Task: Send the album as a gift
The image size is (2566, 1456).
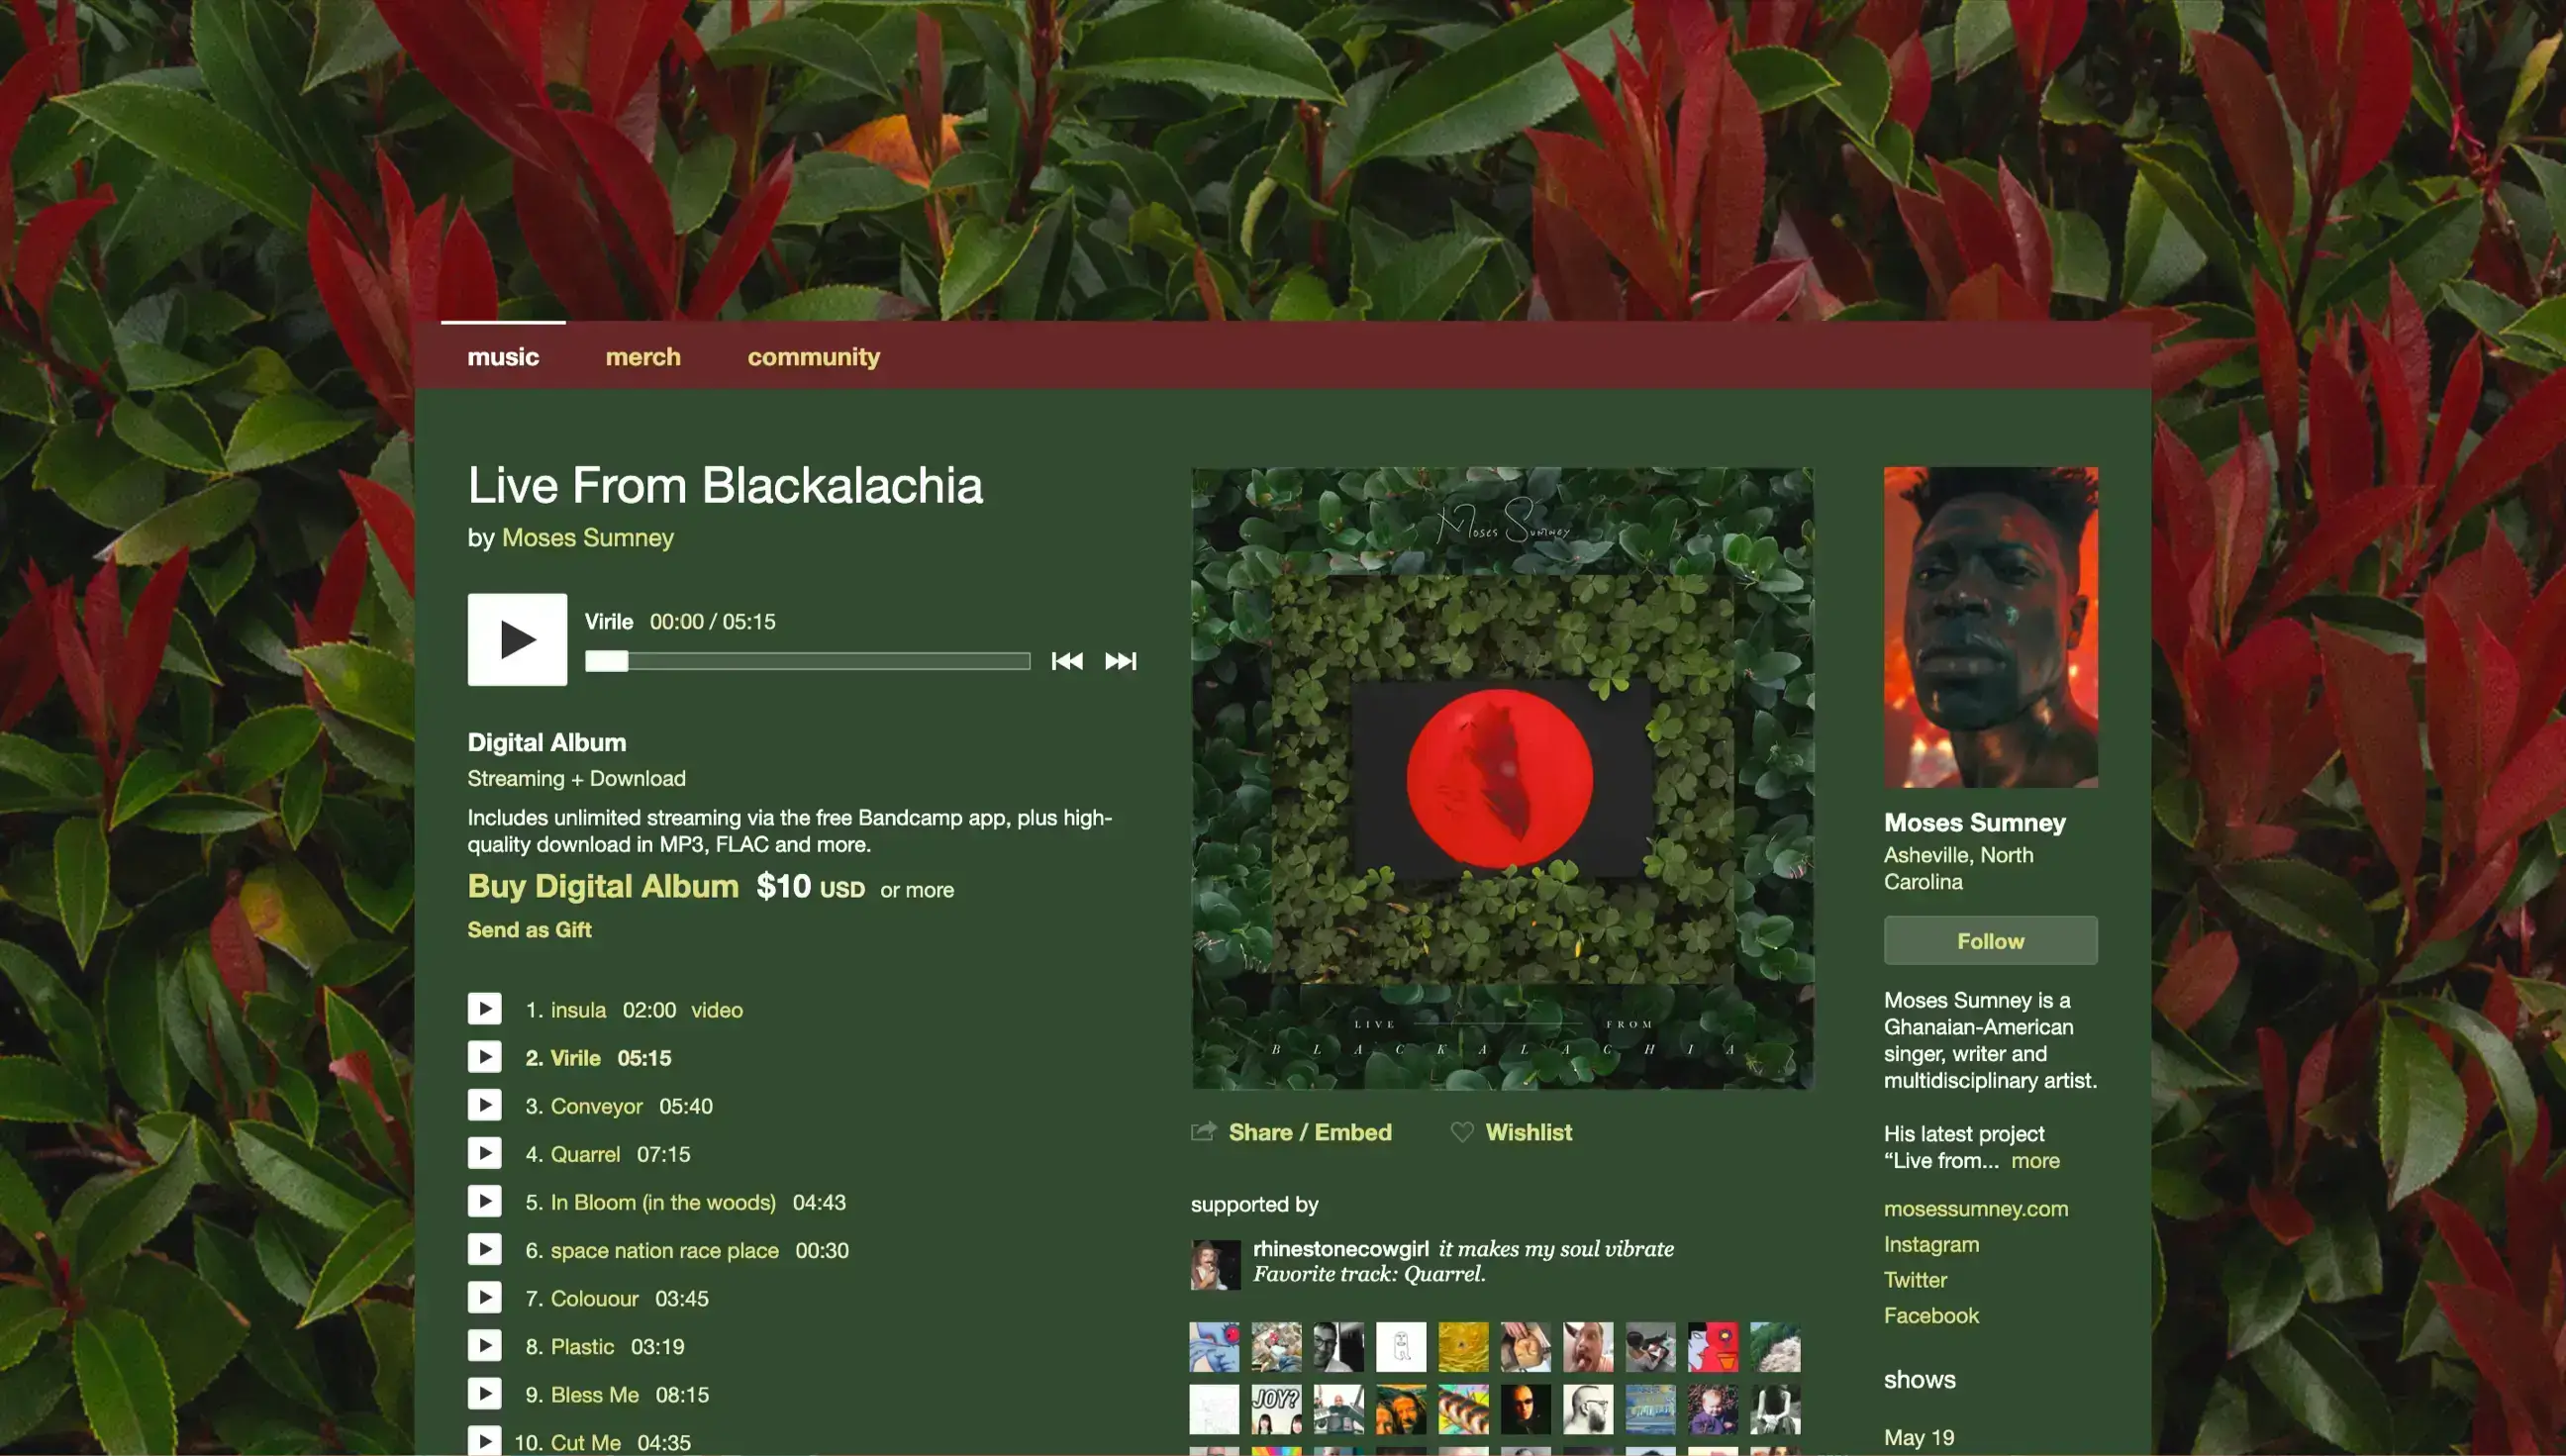Action: pos(529,929)
